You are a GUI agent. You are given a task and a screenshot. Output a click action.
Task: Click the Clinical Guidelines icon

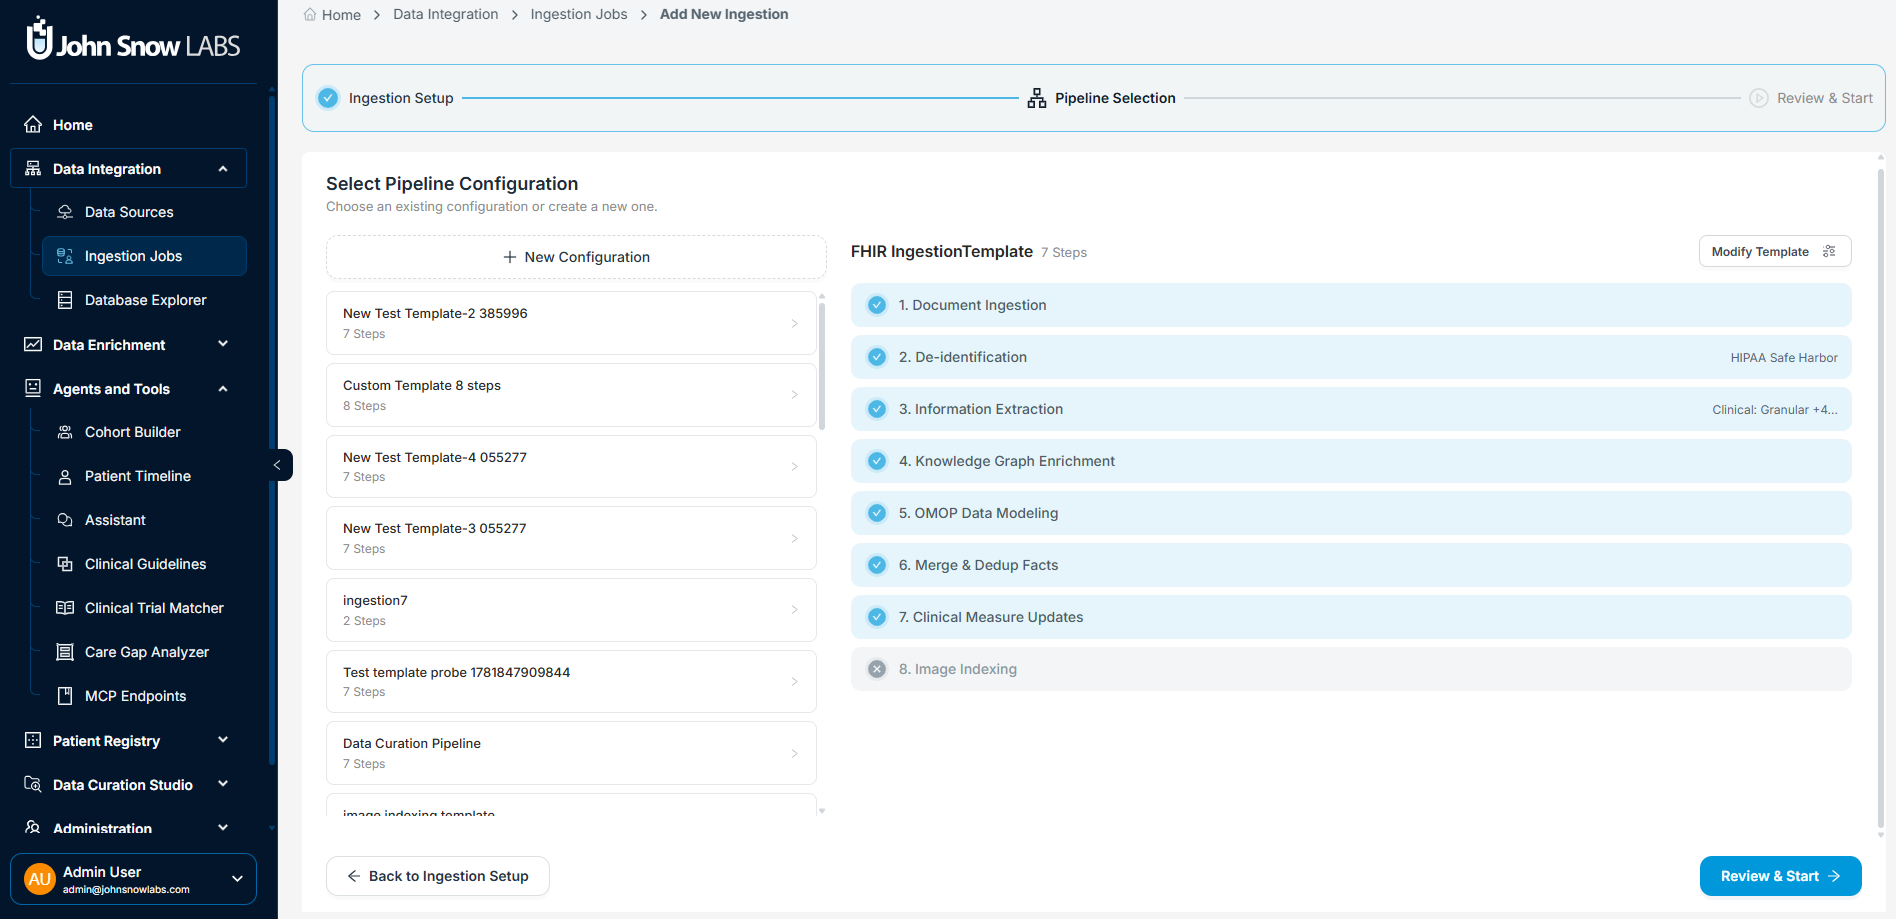(65, 564)
